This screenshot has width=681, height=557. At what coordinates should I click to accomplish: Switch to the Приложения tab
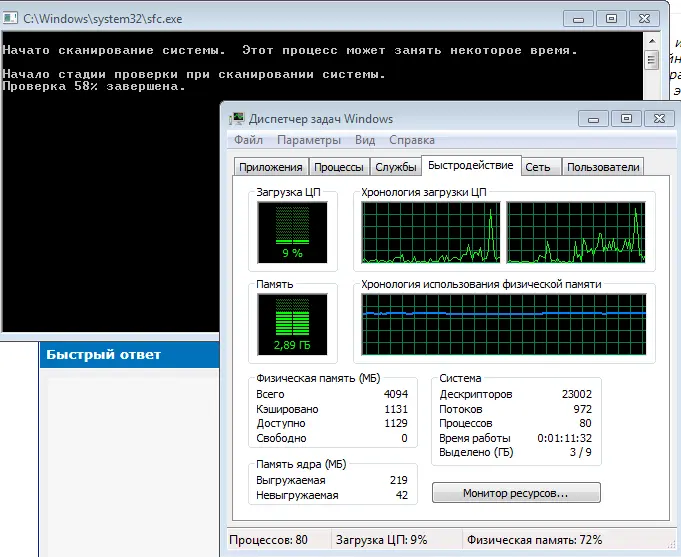coord(270,167)
